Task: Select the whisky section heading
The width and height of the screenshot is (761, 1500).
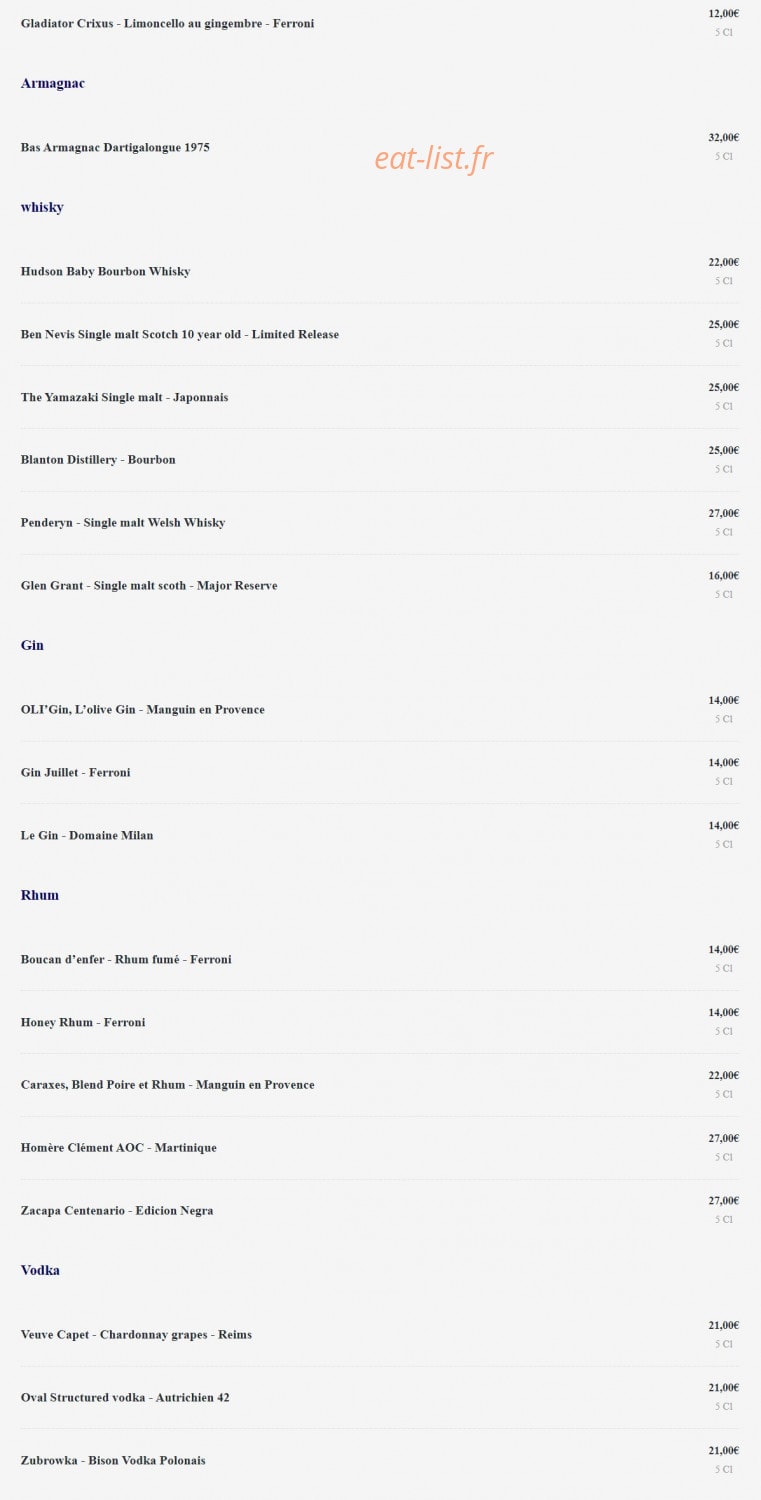Action: point(42,207)
